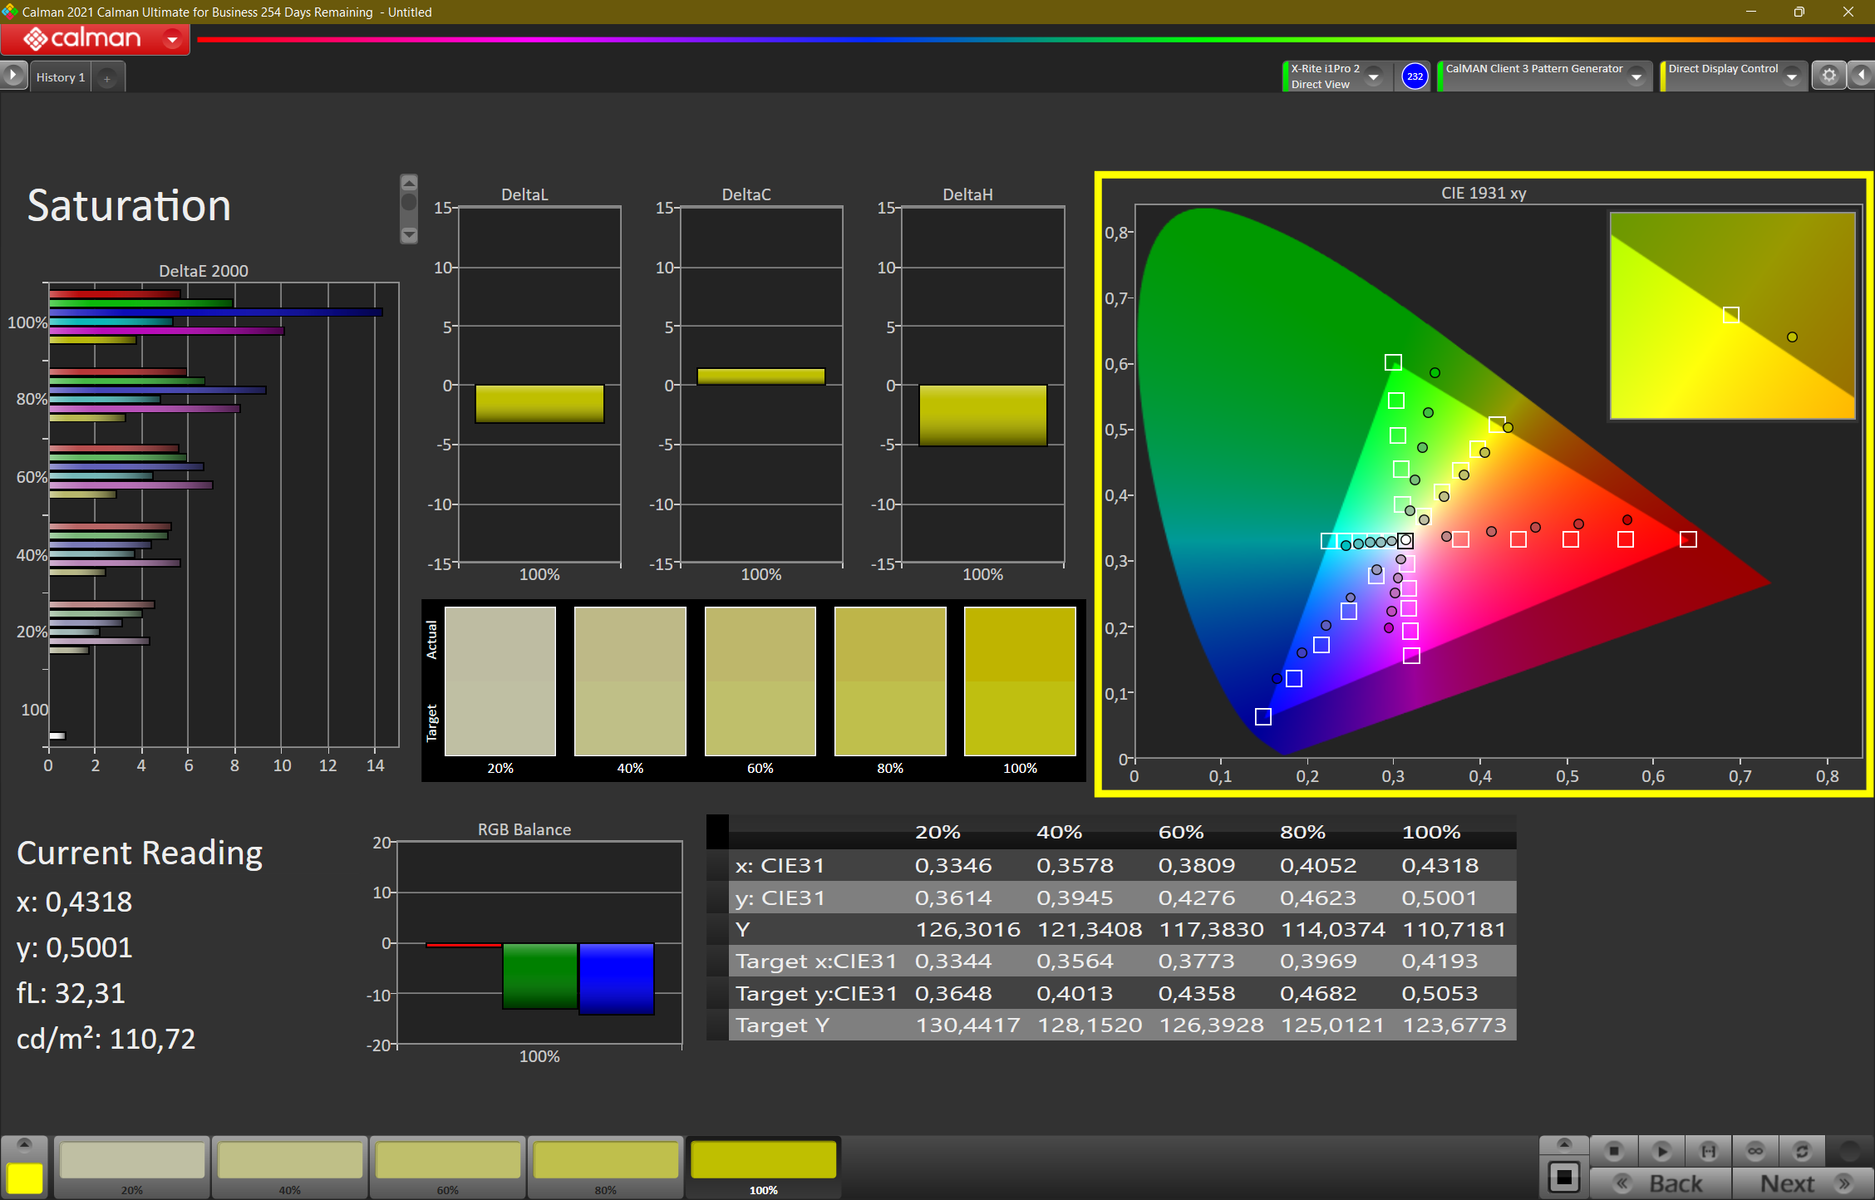Switch to the History 1 tab
The height and width of the screenshot is (1200, 1875).
coord(60,77)
